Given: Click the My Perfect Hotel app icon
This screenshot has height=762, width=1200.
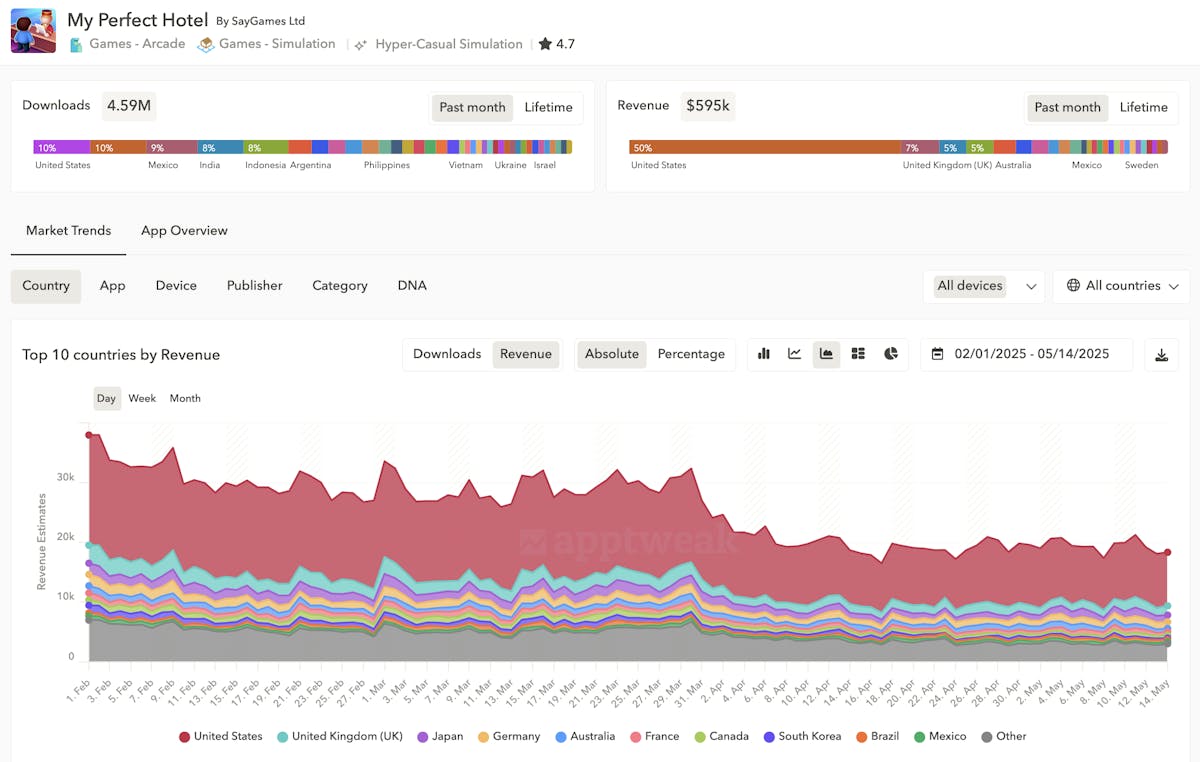Looking at the screenshot, I should point(33,31).
